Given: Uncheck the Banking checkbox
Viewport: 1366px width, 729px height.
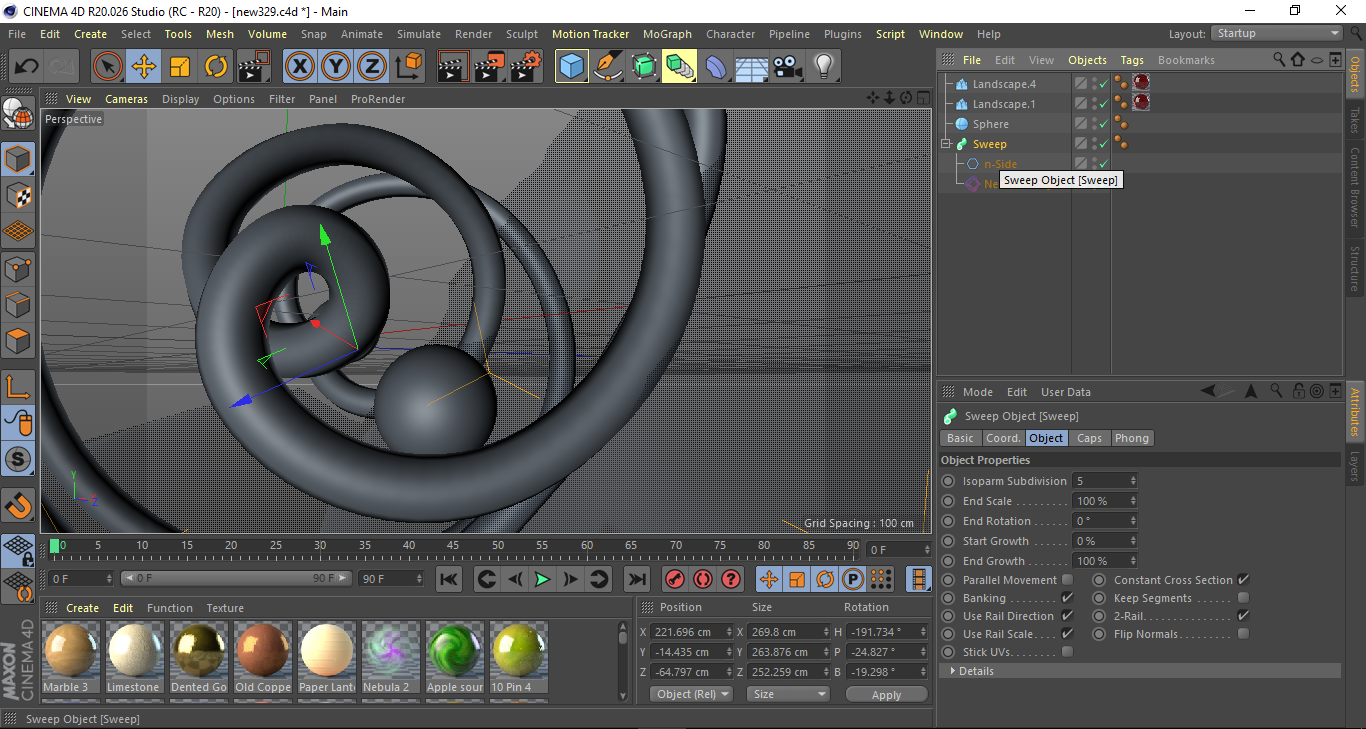Looking at the screenshot, I should pyautogui.click(x=1067, y=598).
